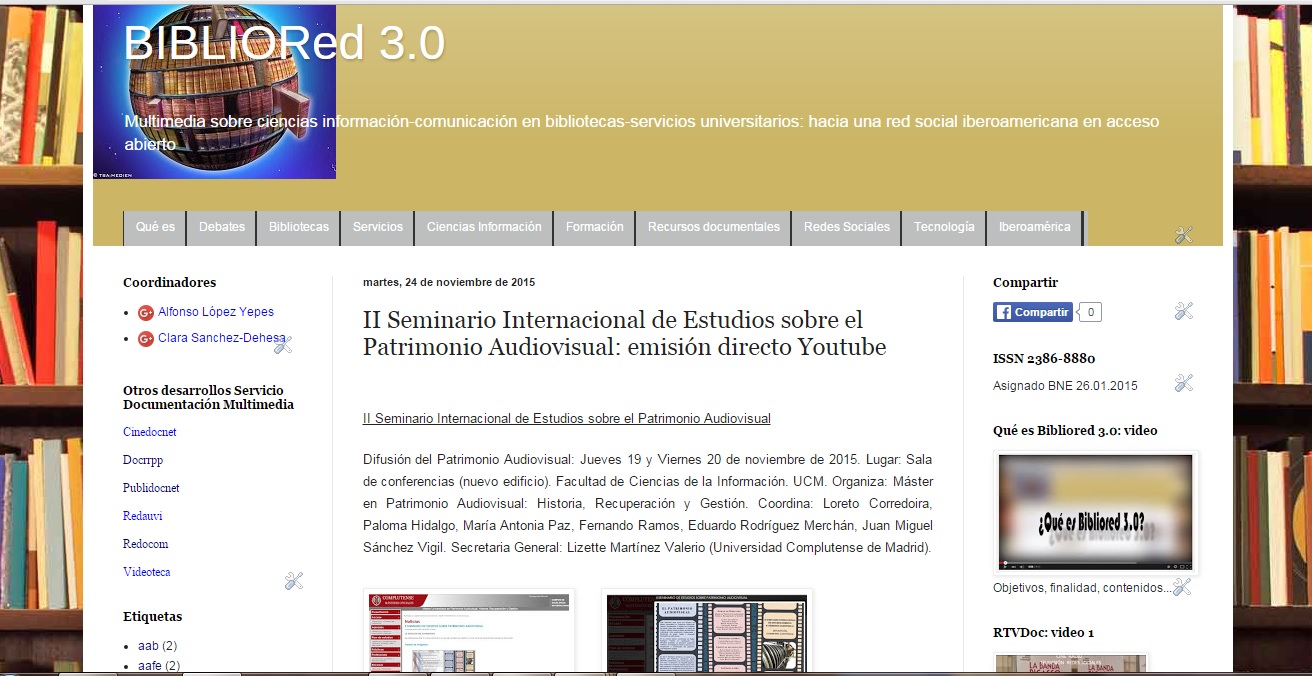This screenshot has height=676, width=1312.
Task: Open Clara Sanchez-Dehesa profile link
Action: 222,338
